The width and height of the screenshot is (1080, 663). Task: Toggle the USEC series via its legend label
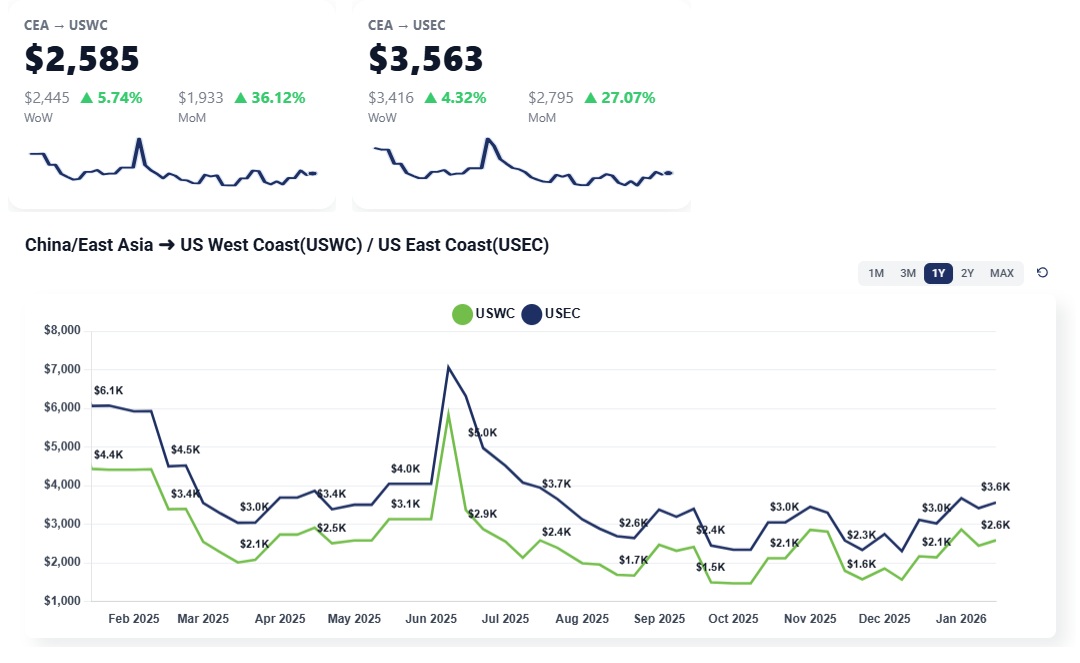pos(562,314)
